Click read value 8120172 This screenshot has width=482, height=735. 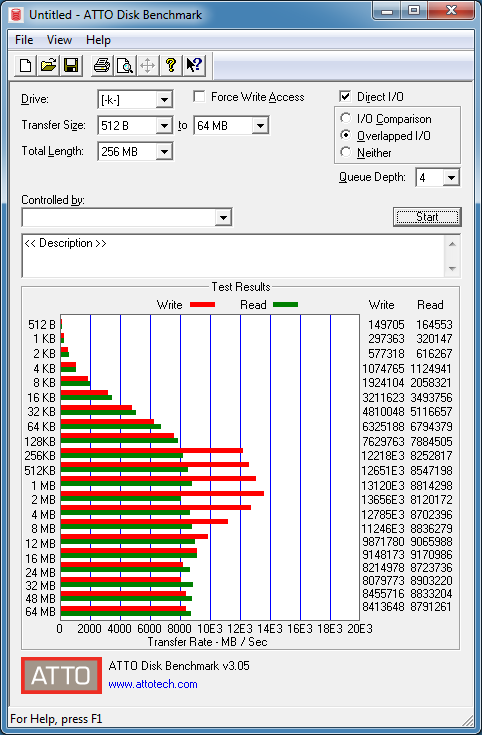click(431, 500)
